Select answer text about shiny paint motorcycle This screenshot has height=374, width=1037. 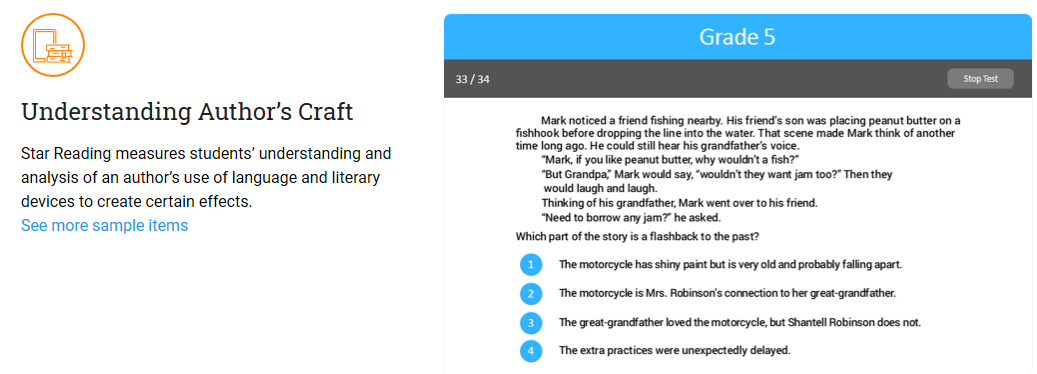731,264
